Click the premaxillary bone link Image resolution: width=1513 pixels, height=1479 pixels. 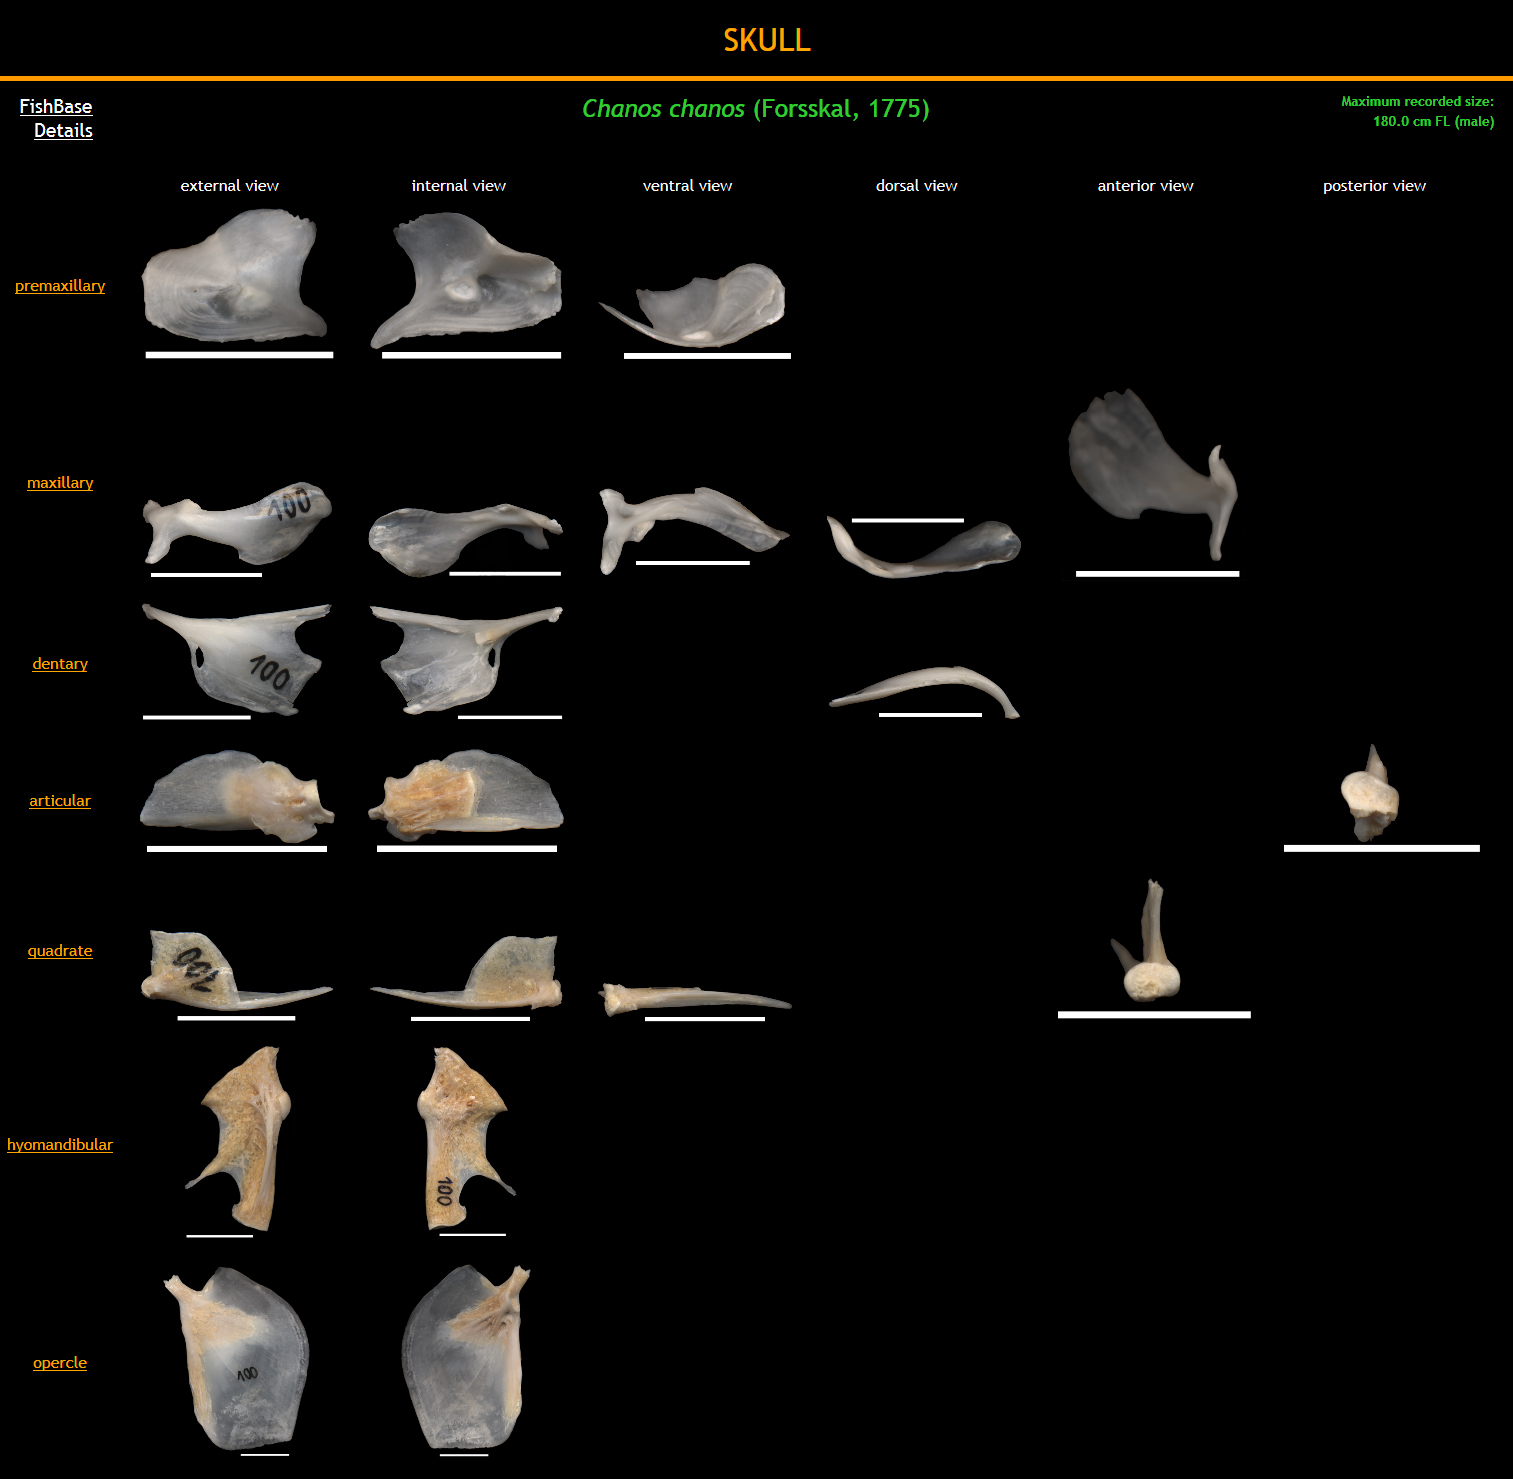pyautogui.click(x=60, y=286)
